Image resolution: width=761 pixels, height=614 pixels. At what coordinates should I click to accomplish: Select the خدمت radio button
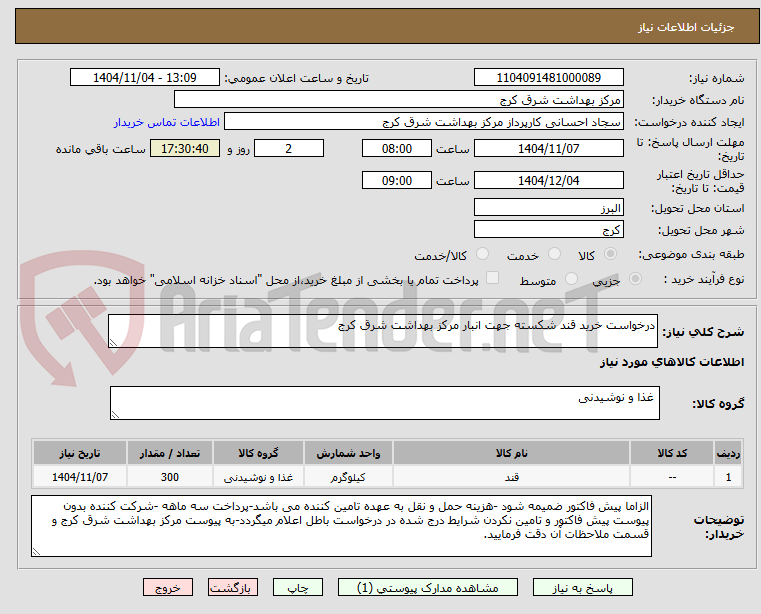tap(554, 254)
